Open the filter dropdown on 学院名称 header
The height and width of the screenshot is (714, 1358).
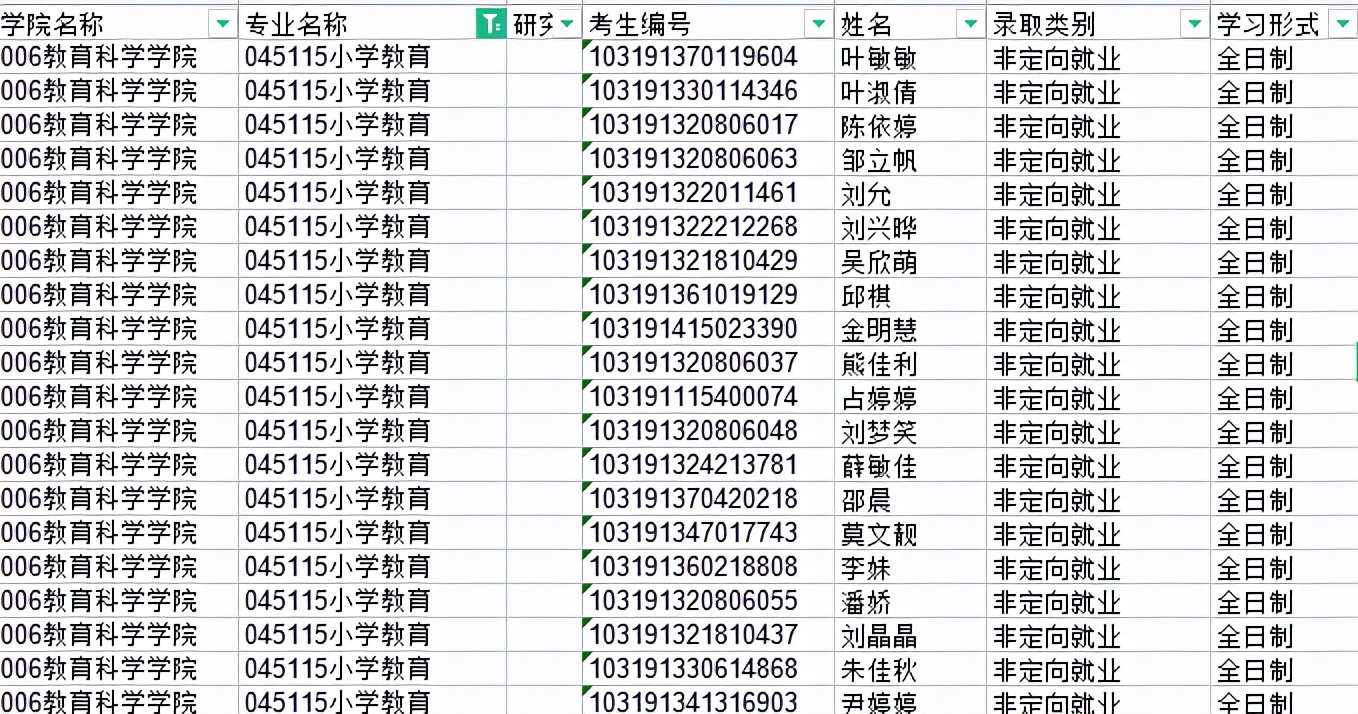tap(223, 23)
